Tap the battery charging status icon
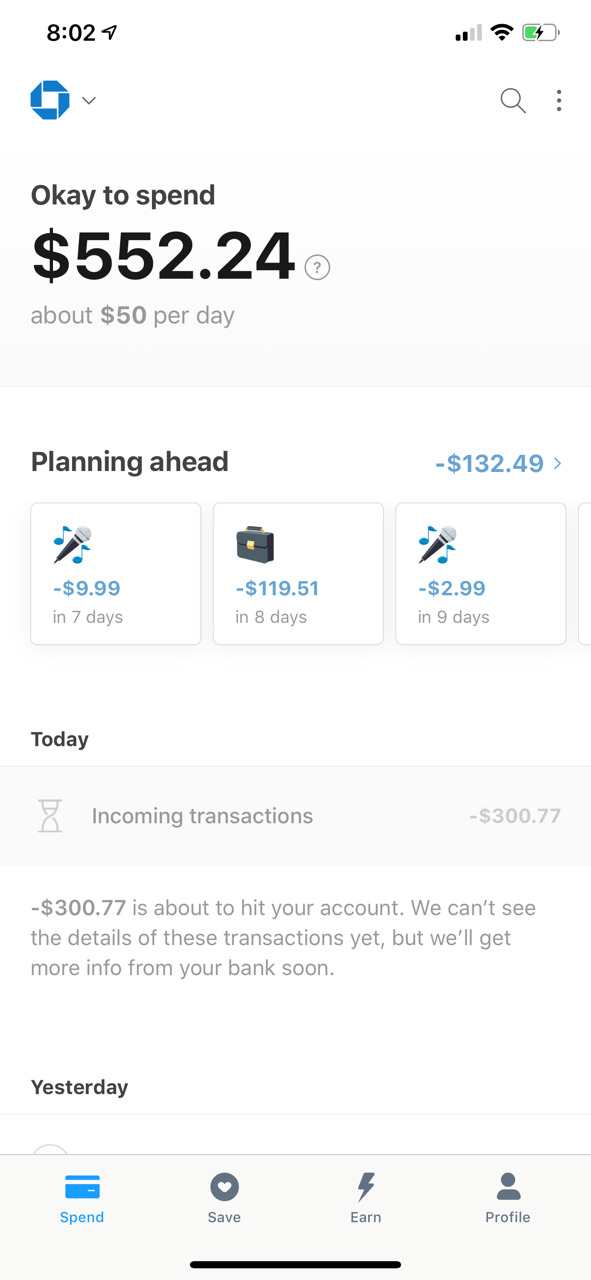 click(x=541, y=33)
